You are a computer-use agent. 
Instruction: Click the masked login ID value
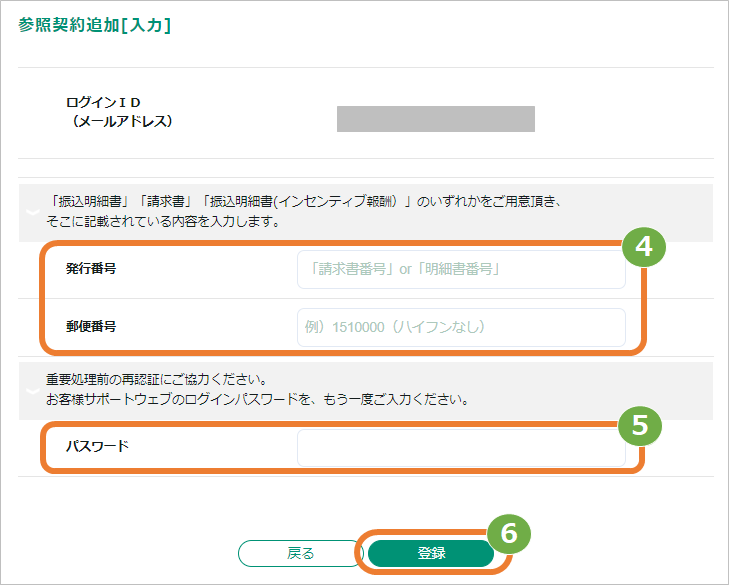436,119
